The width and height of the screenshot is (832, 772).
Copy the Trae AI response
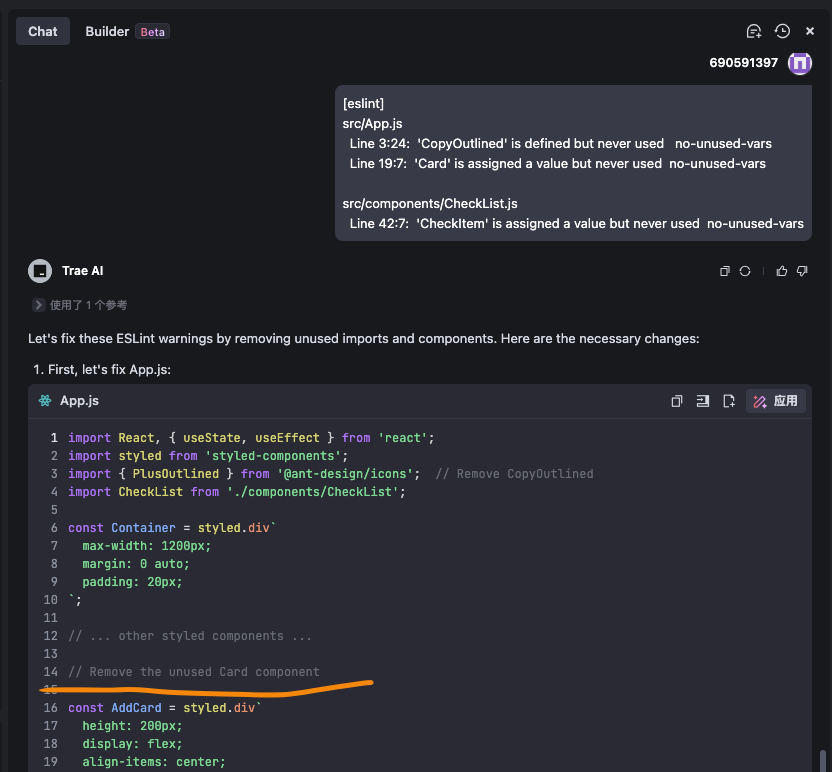pyautogui.click(x=725, y=271)
